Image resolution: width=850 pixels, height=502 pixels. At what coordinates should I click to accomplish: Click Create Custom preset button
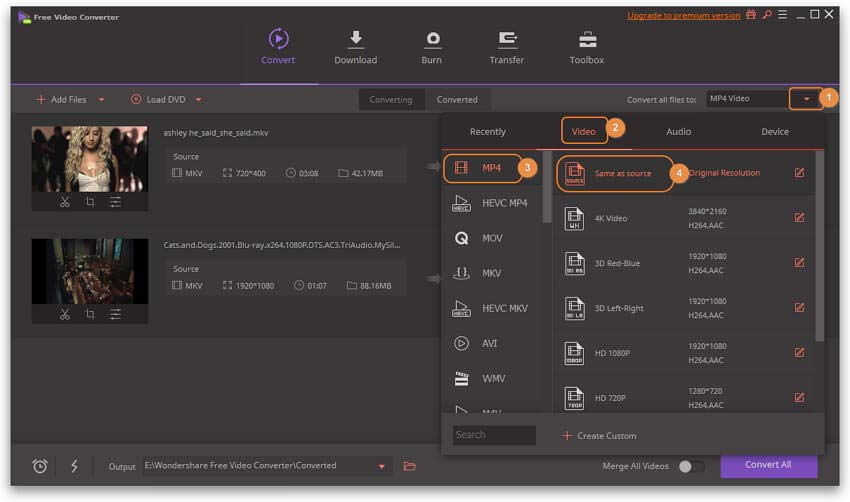pos(599,436)
